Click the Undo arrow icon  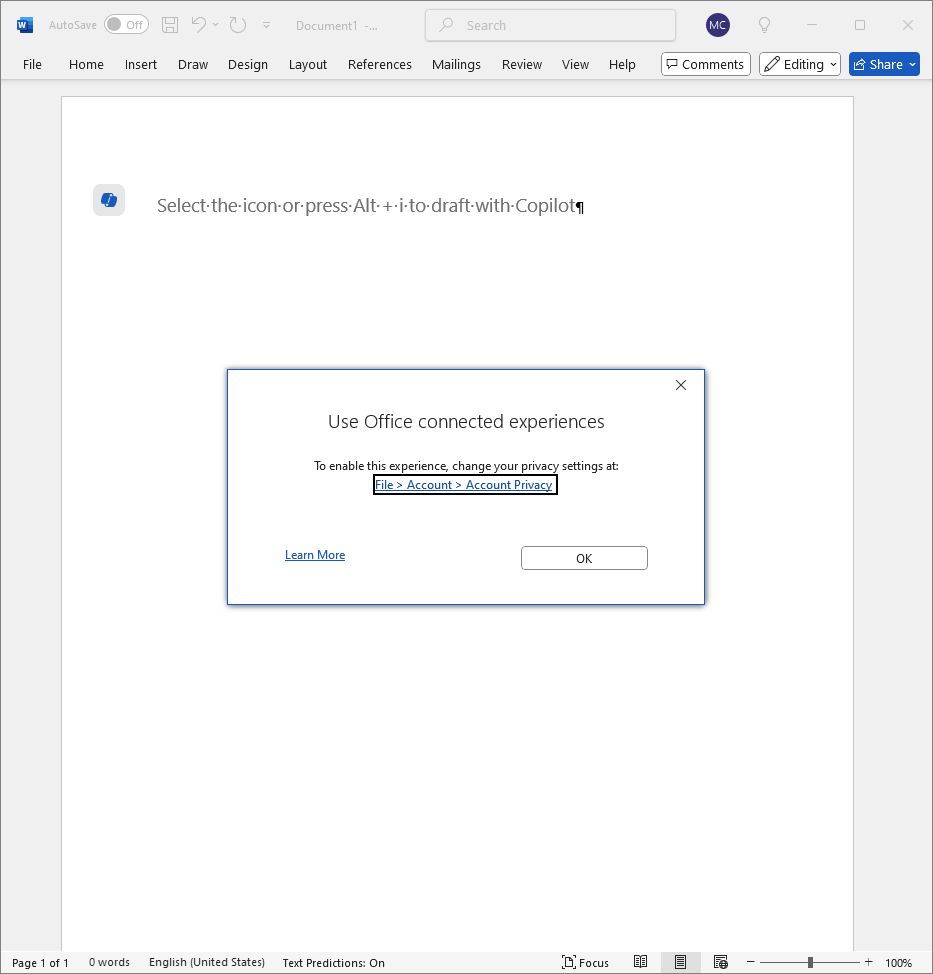pyautogui.click(x=199, y=25)
